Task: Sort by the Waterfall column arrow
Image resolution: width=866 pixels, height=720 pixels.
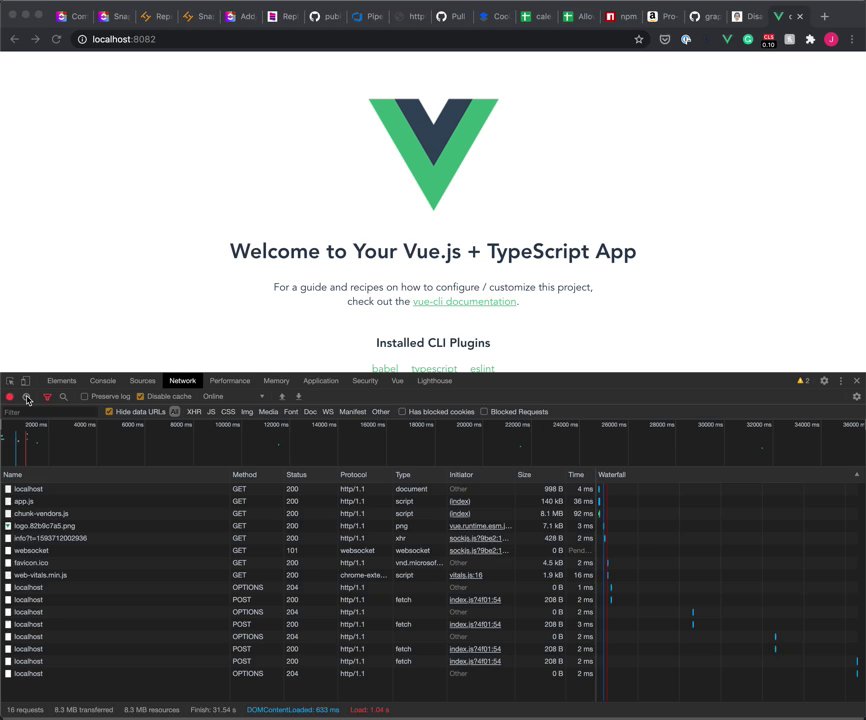Action: click(857, 474)
